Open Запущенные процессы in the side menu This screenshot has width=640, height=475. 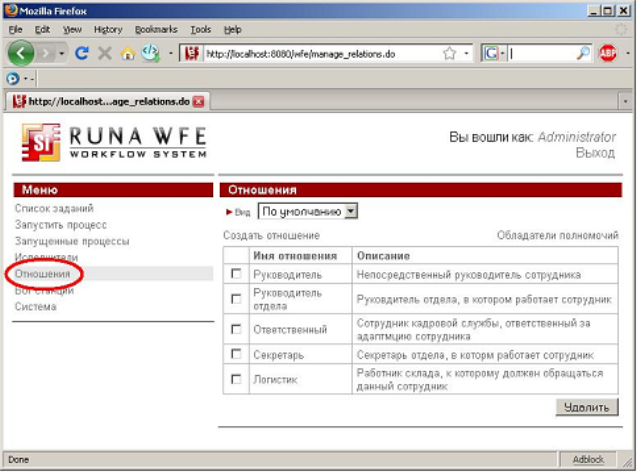pos(71,241)
